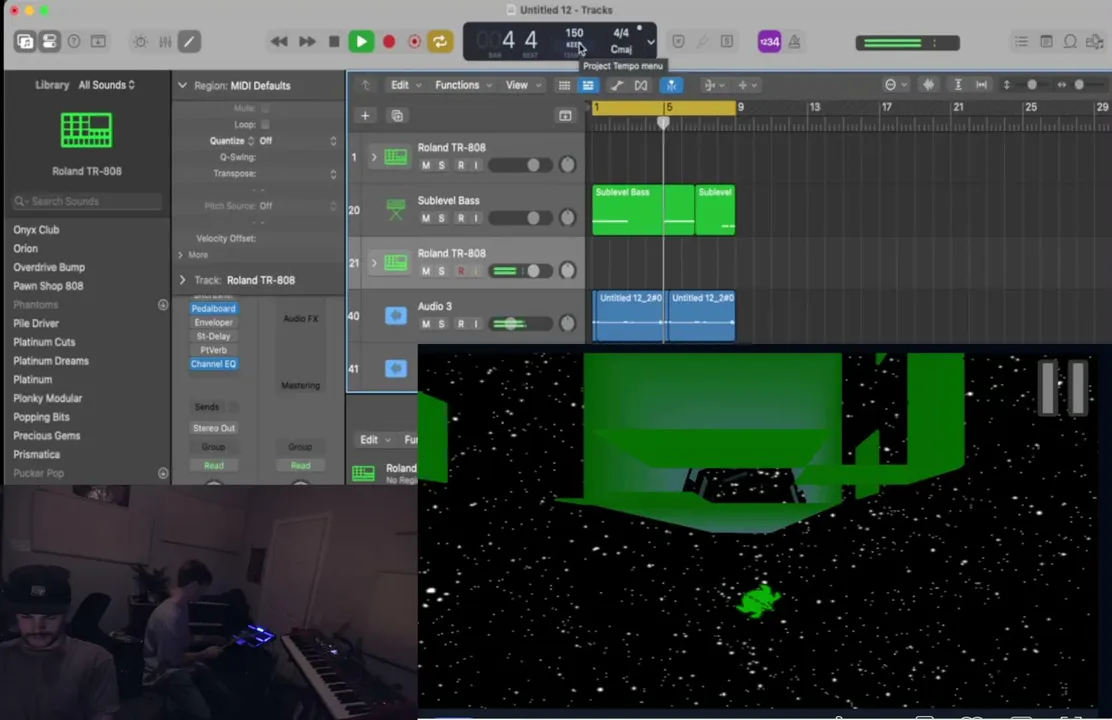
Task: Open the Quantize Off dropdown
Action: (297, 140)
